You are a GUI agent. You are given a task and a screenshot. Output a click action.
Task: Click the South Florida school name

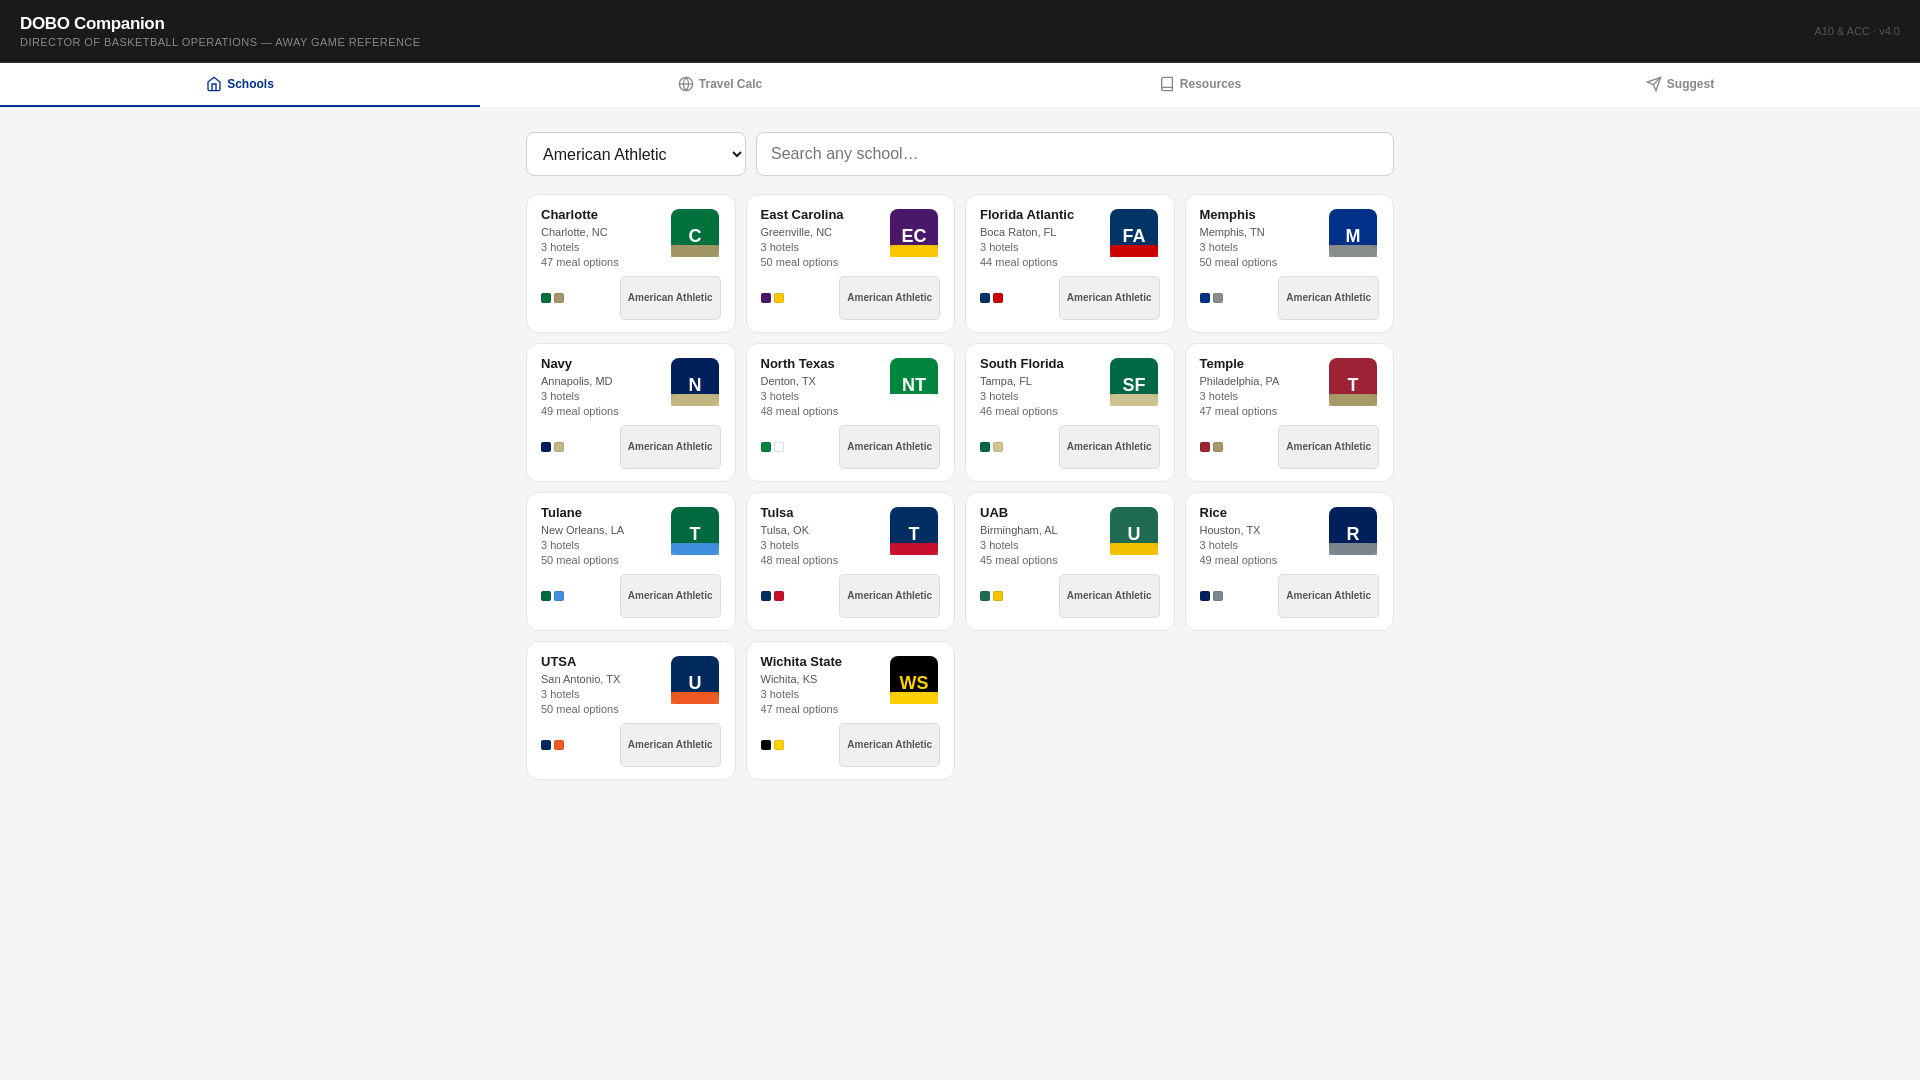pos(1022,364)
